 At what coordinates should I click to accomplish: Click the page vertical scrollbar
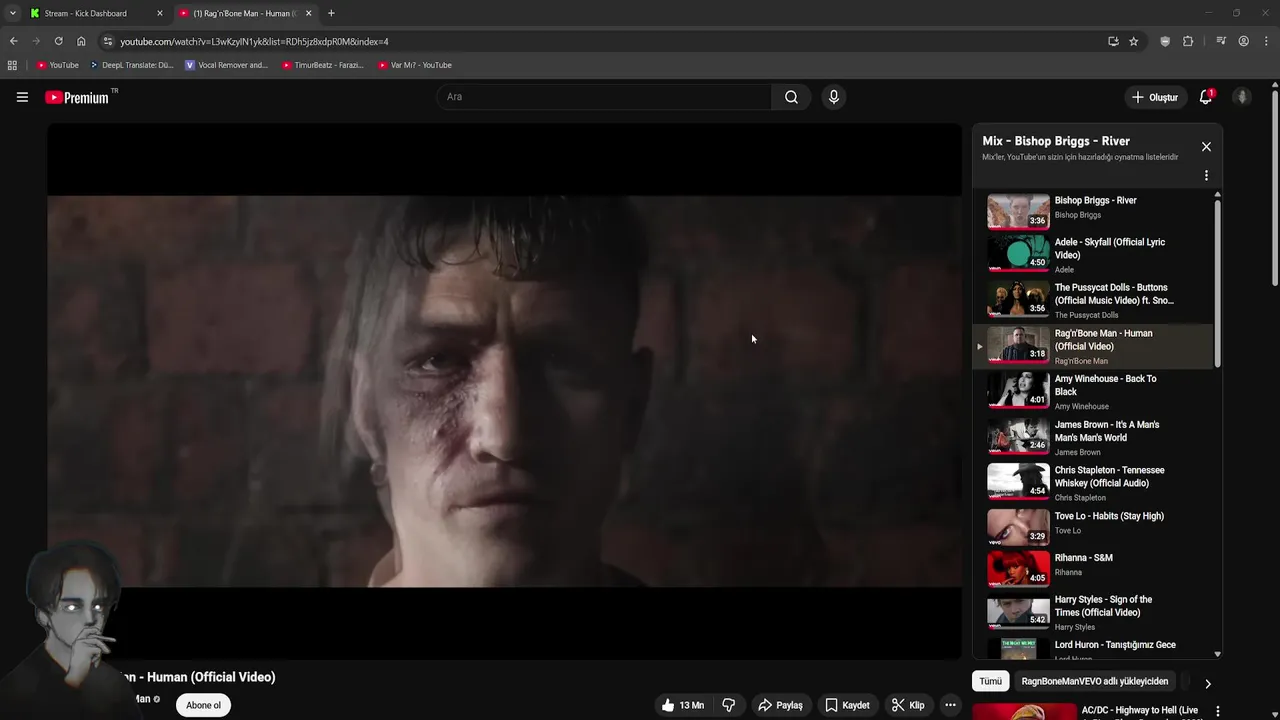tap(1275, 188)
